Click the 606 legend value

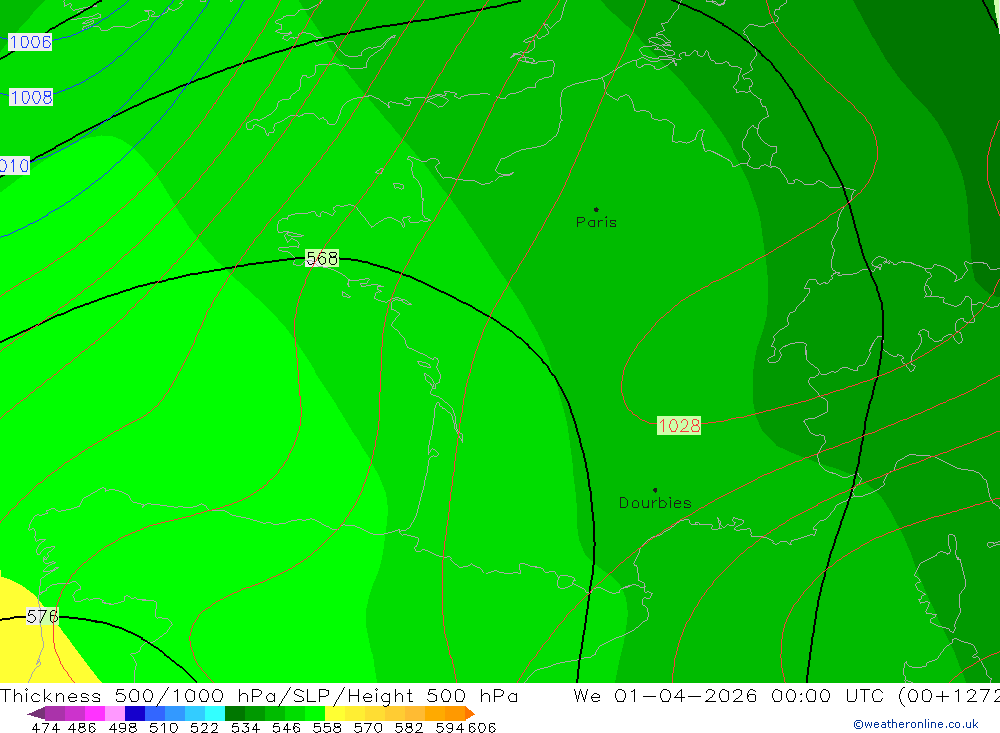pyautogui.click(x=482, y=728)
